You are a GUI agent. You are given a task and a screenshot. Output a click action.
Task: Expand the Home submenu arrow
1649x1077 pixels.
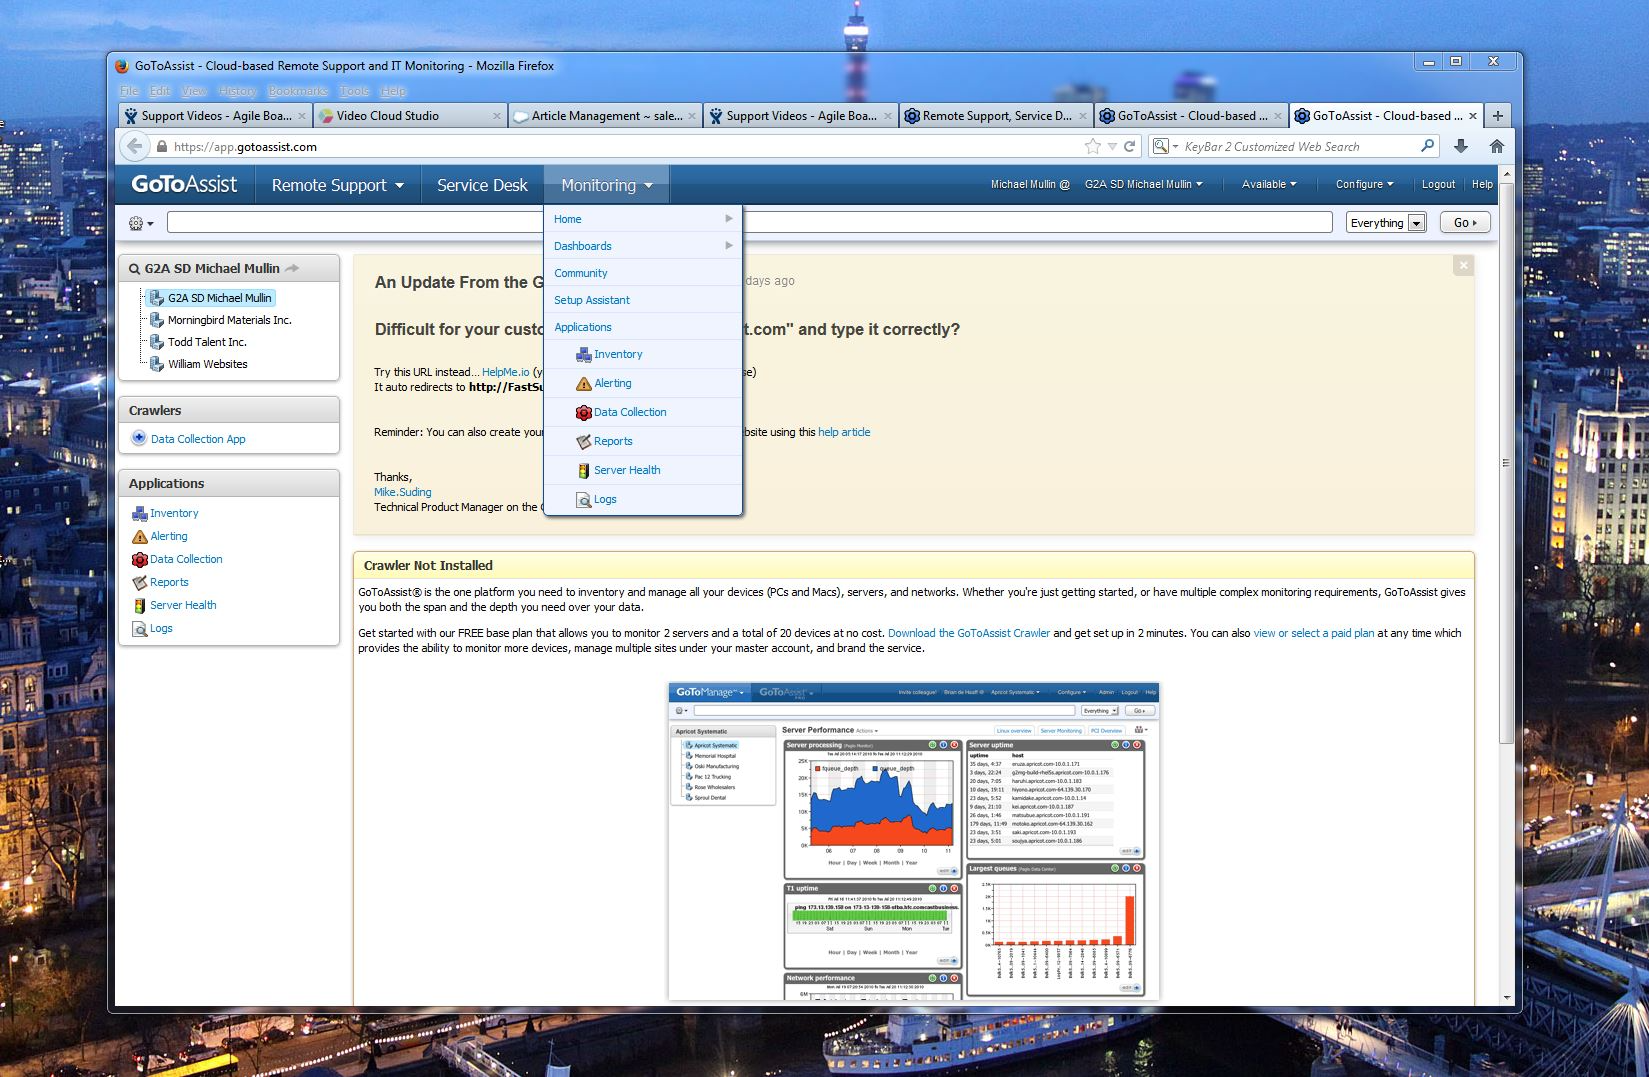click(x=729, y=219)
